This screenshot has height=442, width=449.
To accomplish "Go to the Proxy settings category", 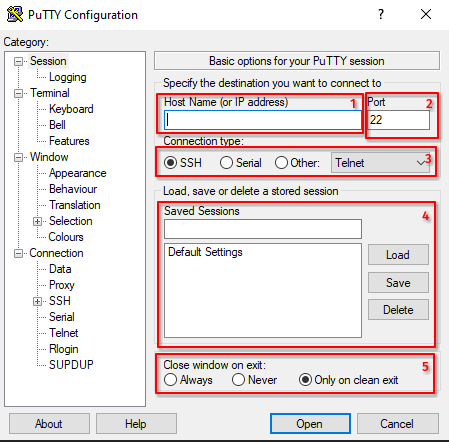I will pos(62,285).
